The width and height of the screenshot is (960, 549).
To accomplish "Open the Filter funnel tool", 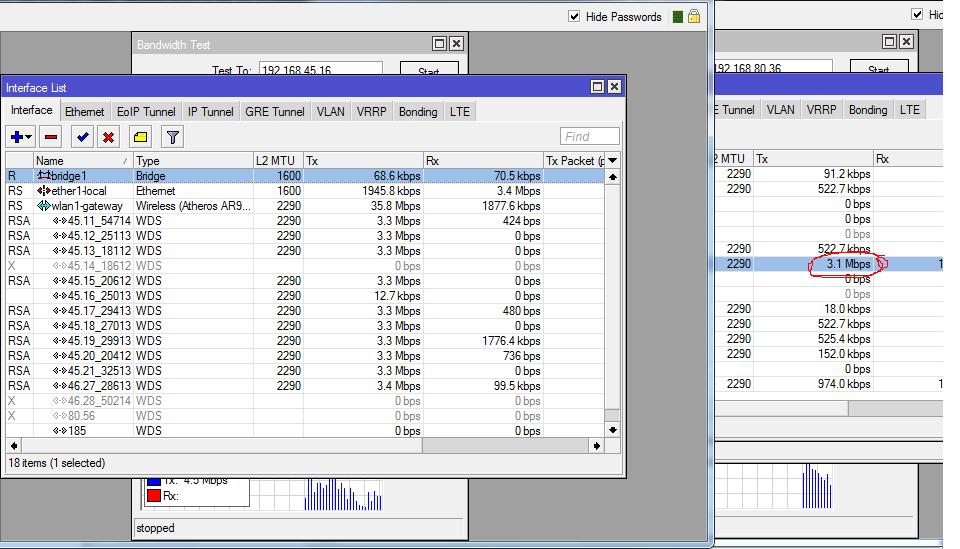I will 172,137.
